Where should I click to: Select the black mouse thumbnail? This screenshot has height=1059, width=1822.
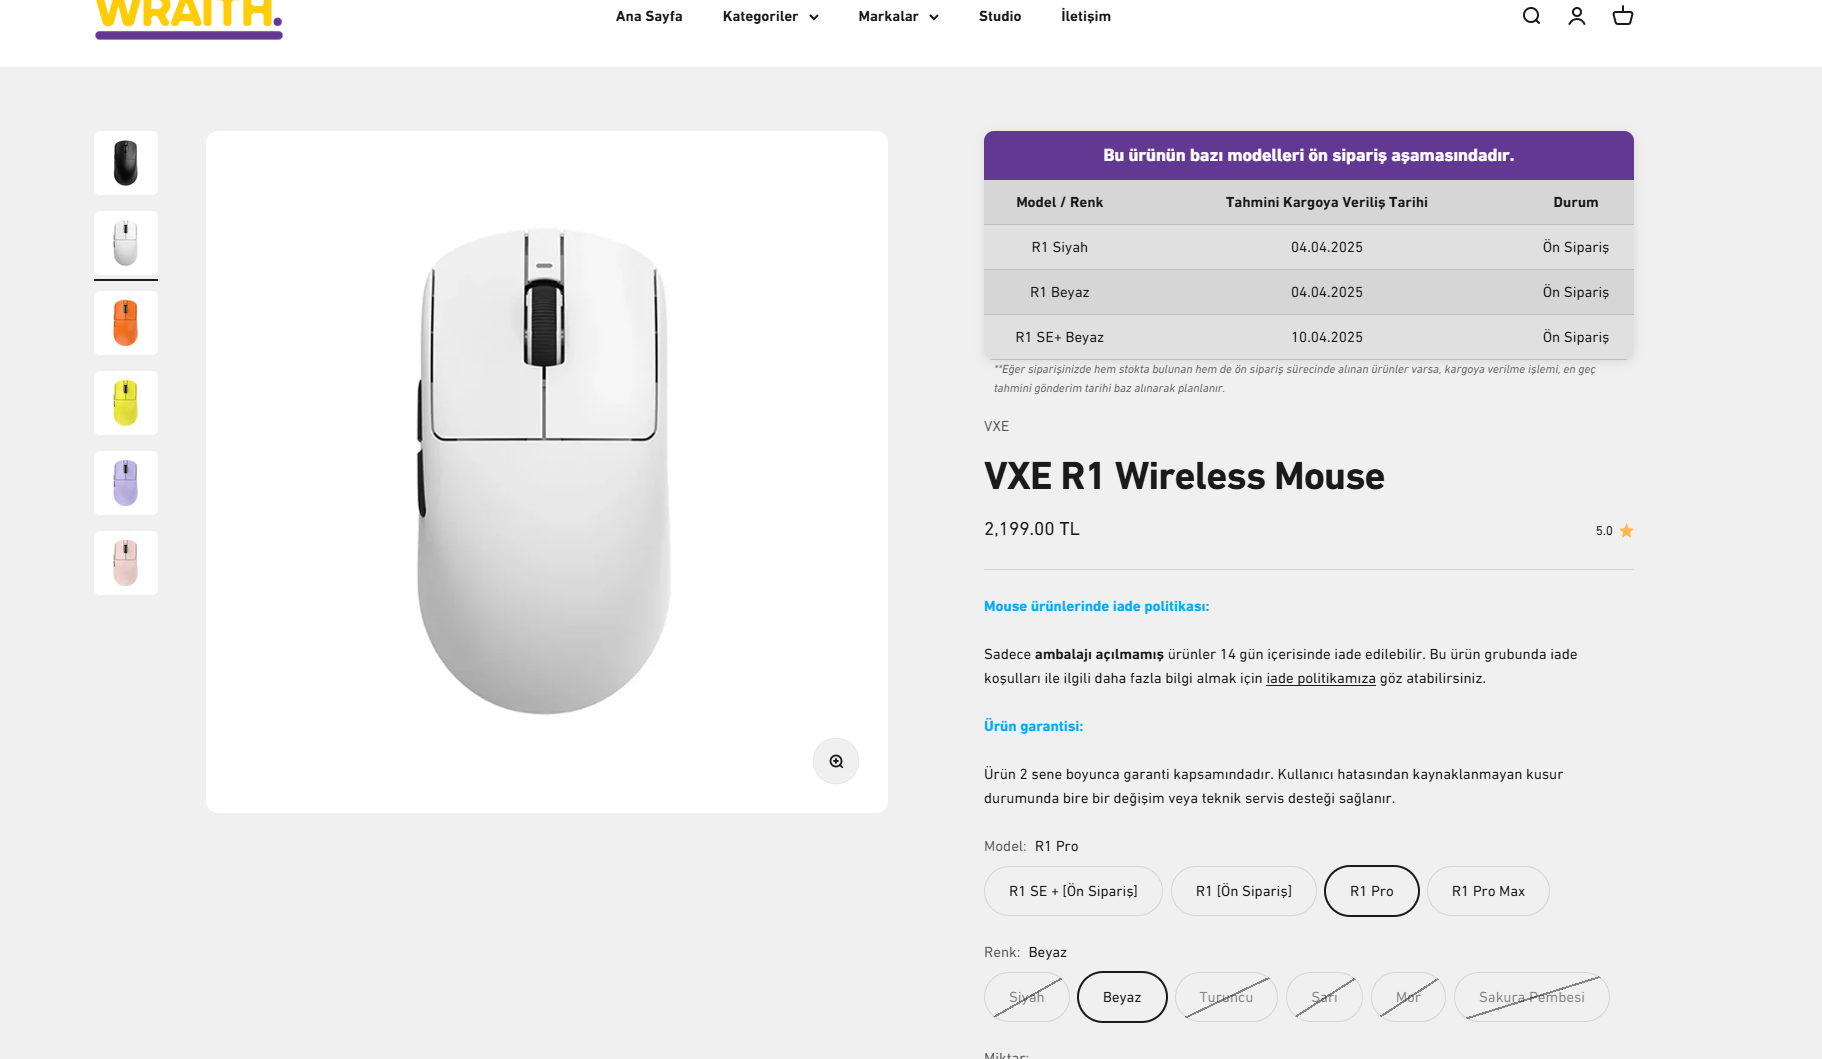(x=126, y=163)
